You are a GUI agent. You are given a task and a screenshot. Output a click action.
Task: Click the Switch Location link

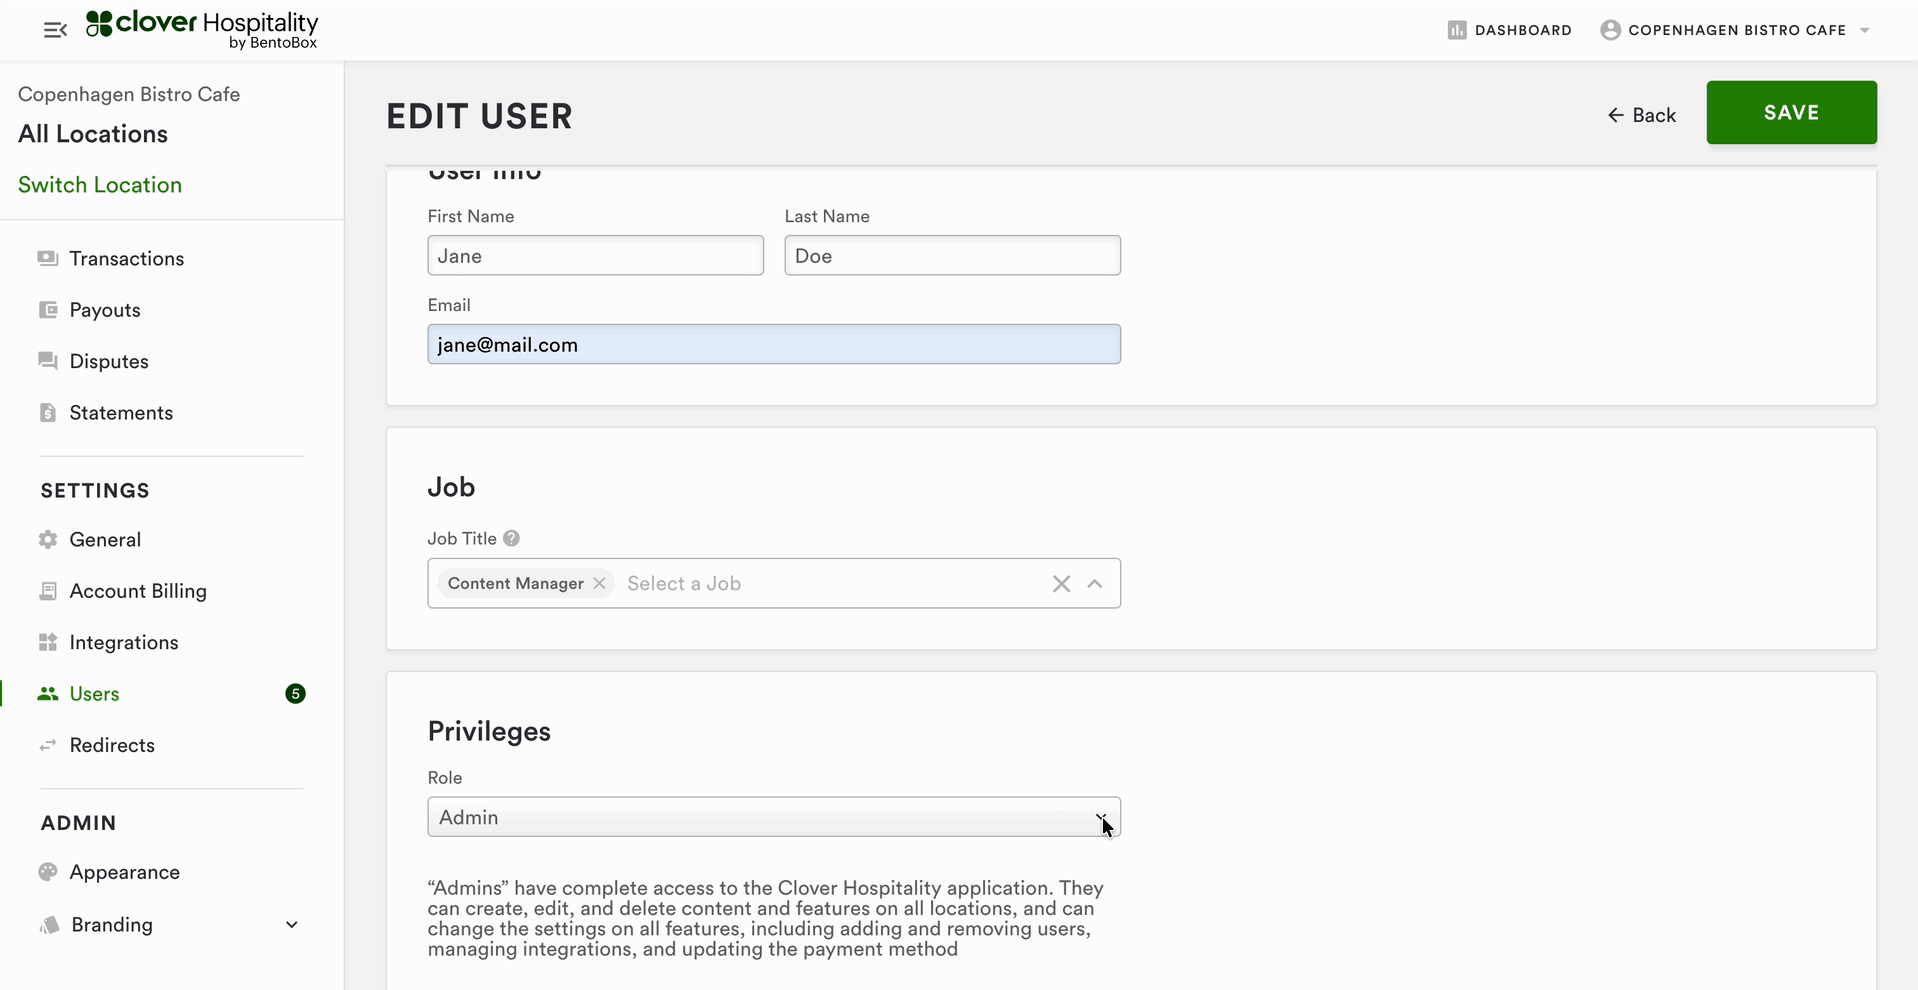coord(100,185)
